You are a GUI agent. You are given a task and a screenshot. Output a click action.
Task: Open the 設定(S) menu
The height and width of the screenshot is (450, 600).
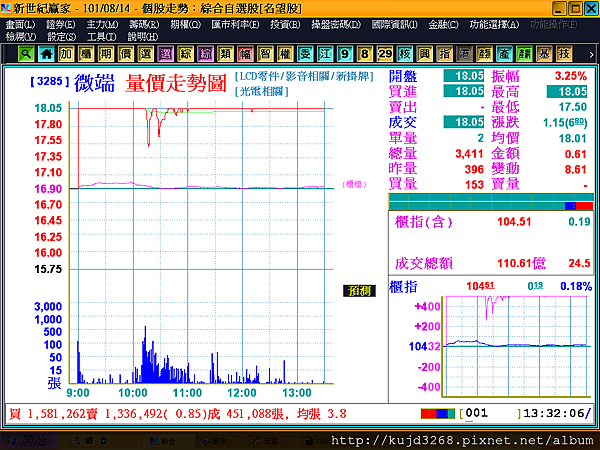pyautogui.click(x=62, y=37)
